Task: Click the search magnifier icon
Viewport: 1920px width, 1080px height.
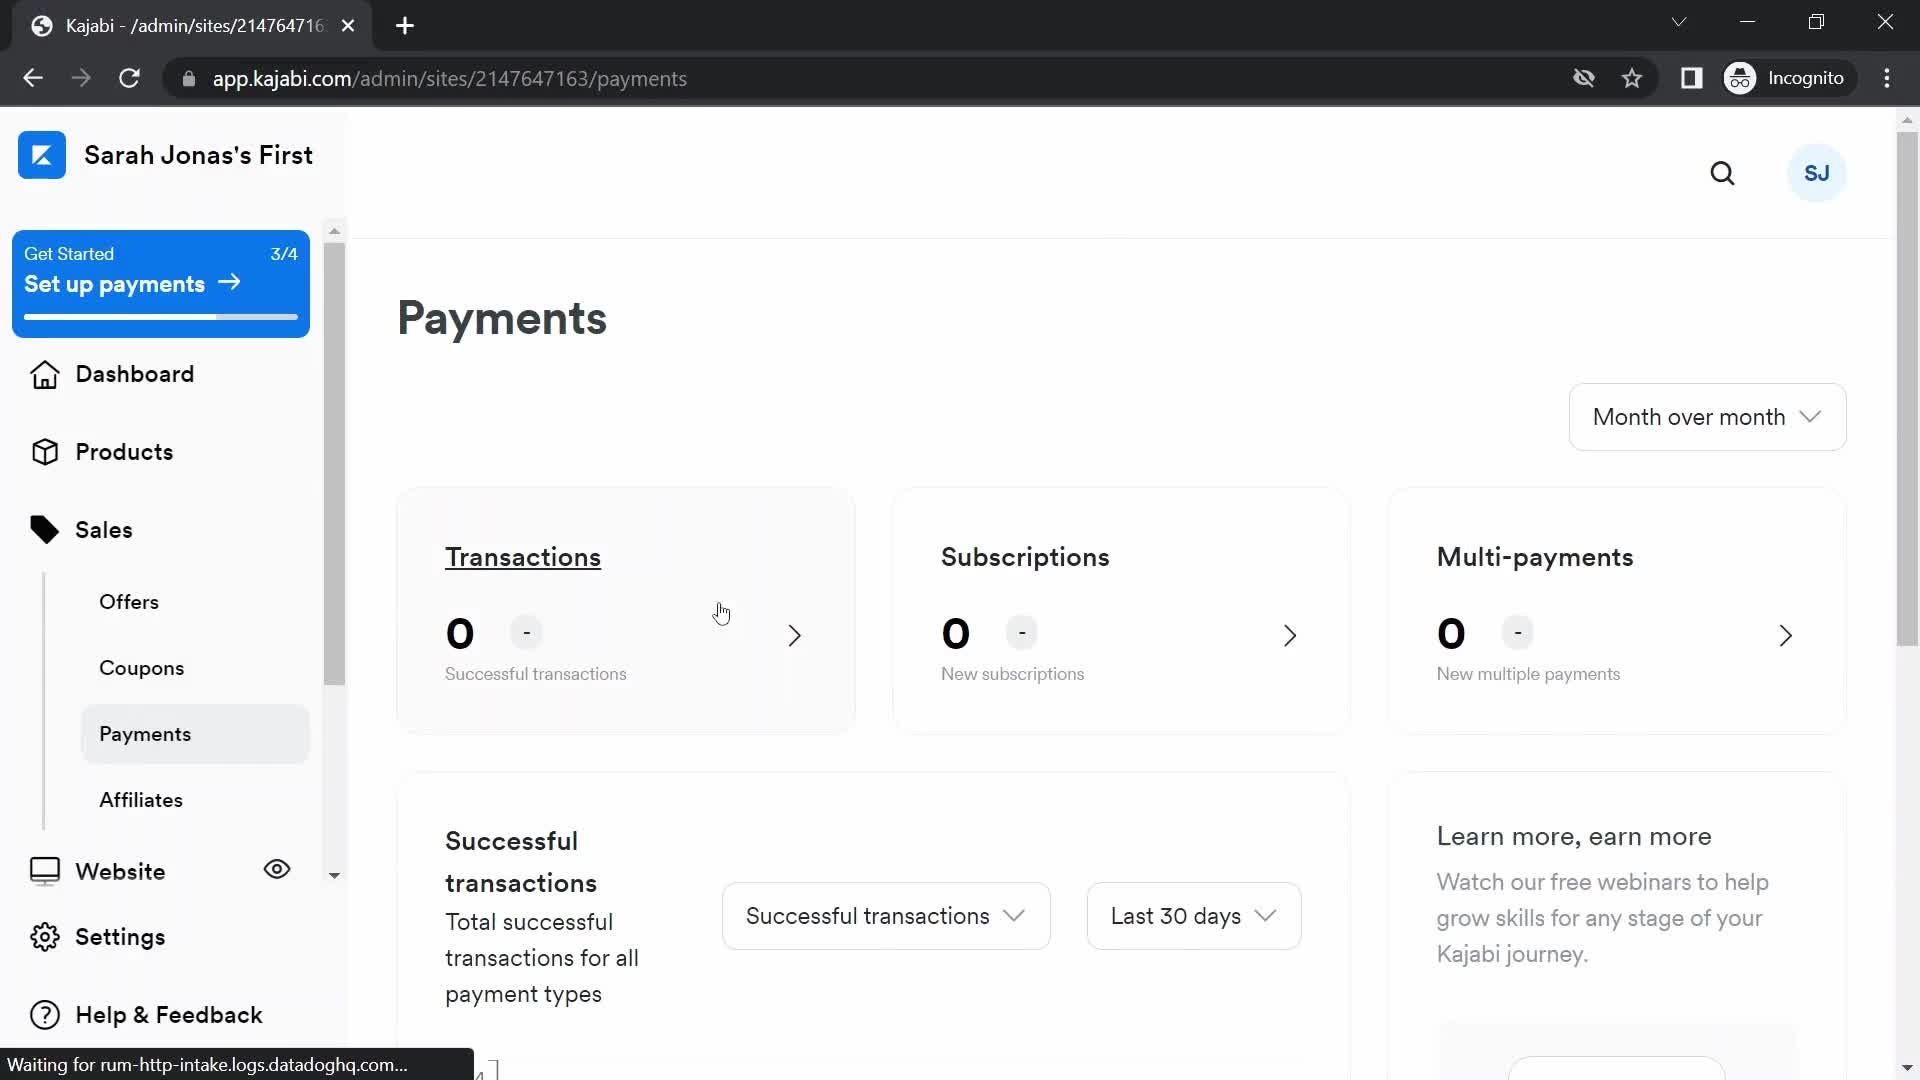Action: 1724,173
